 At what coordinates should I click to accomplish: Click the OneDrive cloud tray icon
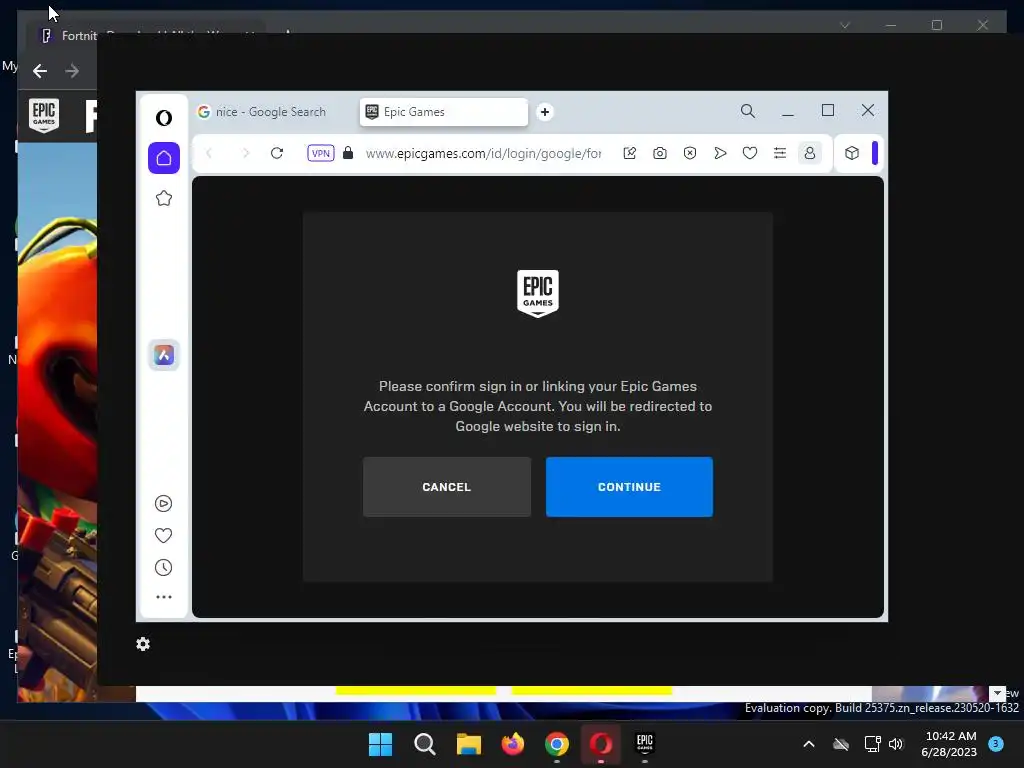tap(841, 744)
